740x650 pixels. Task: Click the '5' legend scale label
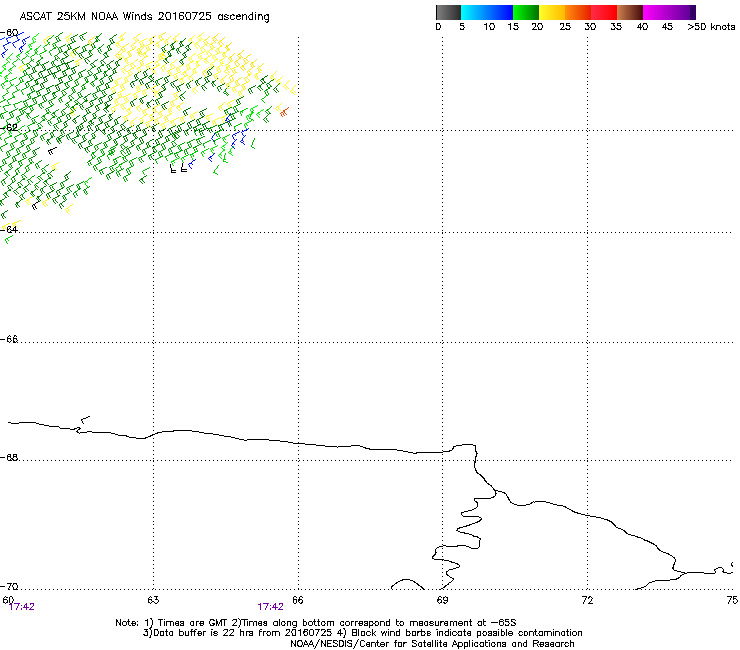click(x=462, y=27)
